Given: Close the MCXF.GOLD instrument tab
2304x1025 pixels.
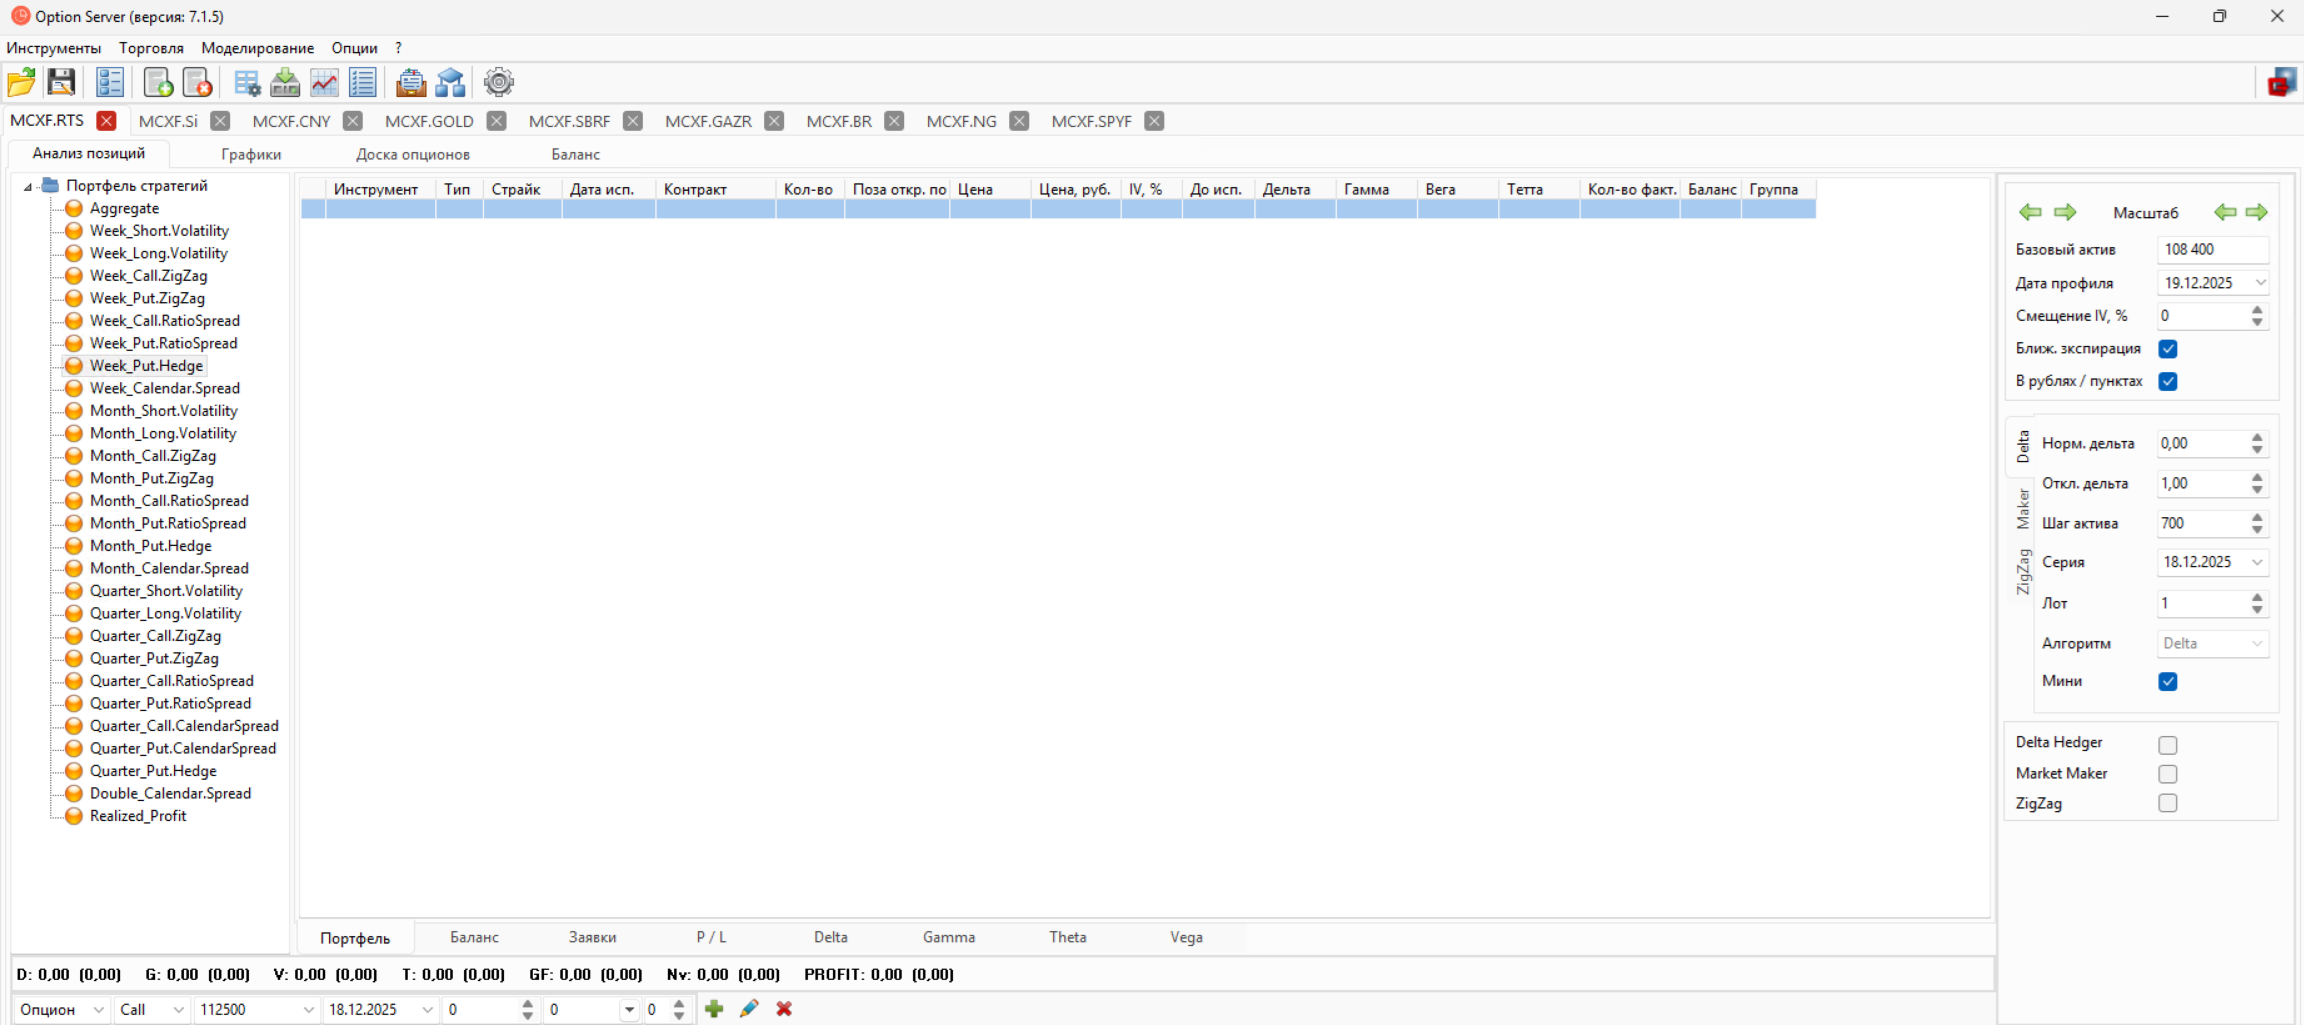Looking at the screenshot, I should [x=496, y=121].
